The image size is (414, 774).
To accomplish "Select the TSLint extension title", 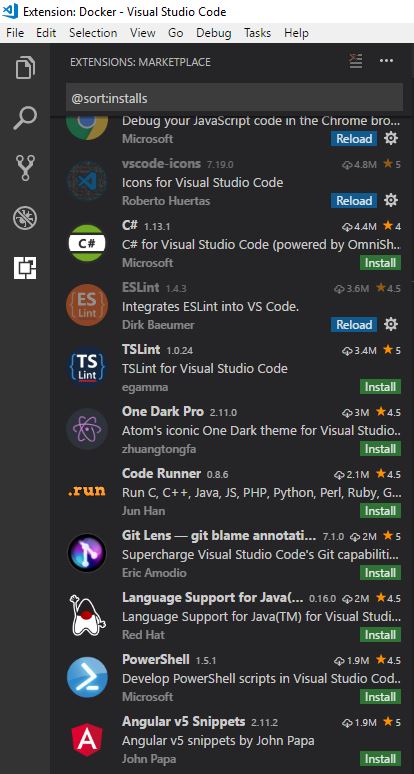I will tap(141, 349).
